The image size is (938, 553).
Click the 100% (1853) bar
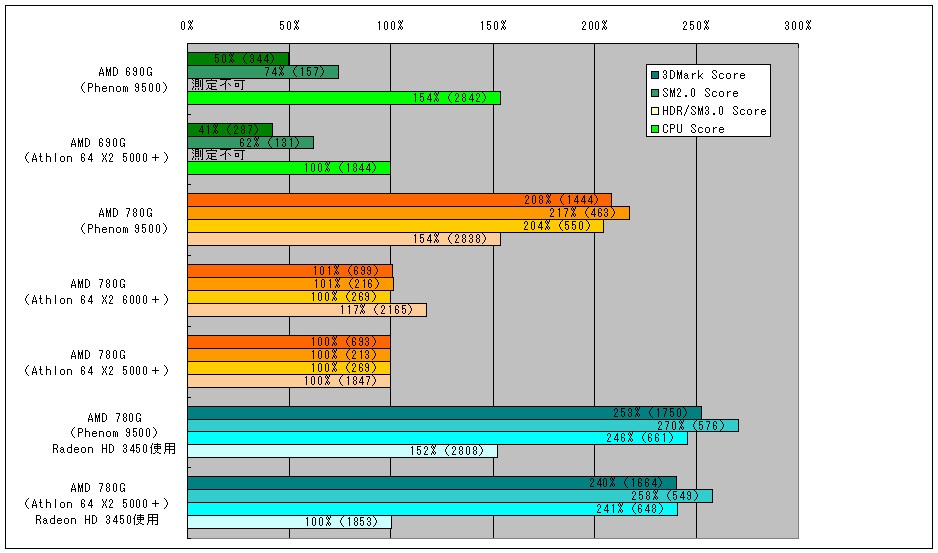tap(290, 522)
